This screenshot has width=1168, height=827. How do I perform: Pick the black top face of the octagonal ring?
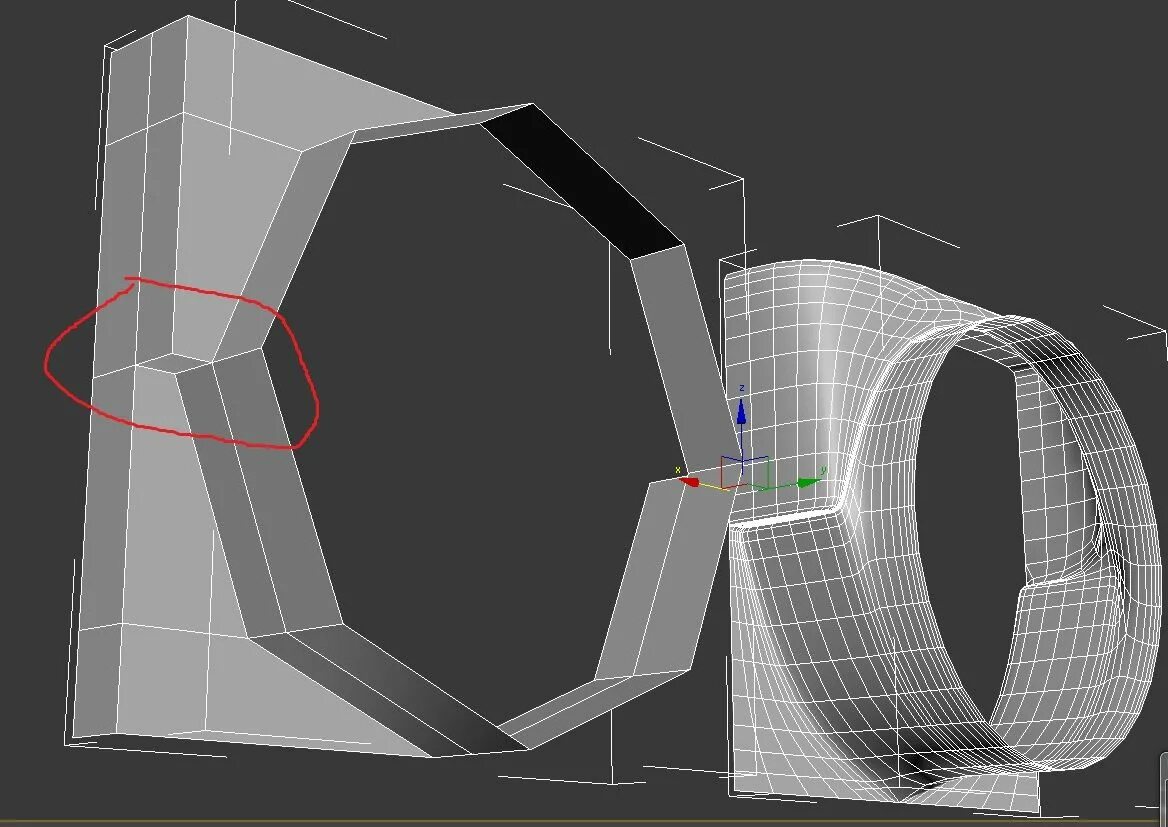point(582,181)
